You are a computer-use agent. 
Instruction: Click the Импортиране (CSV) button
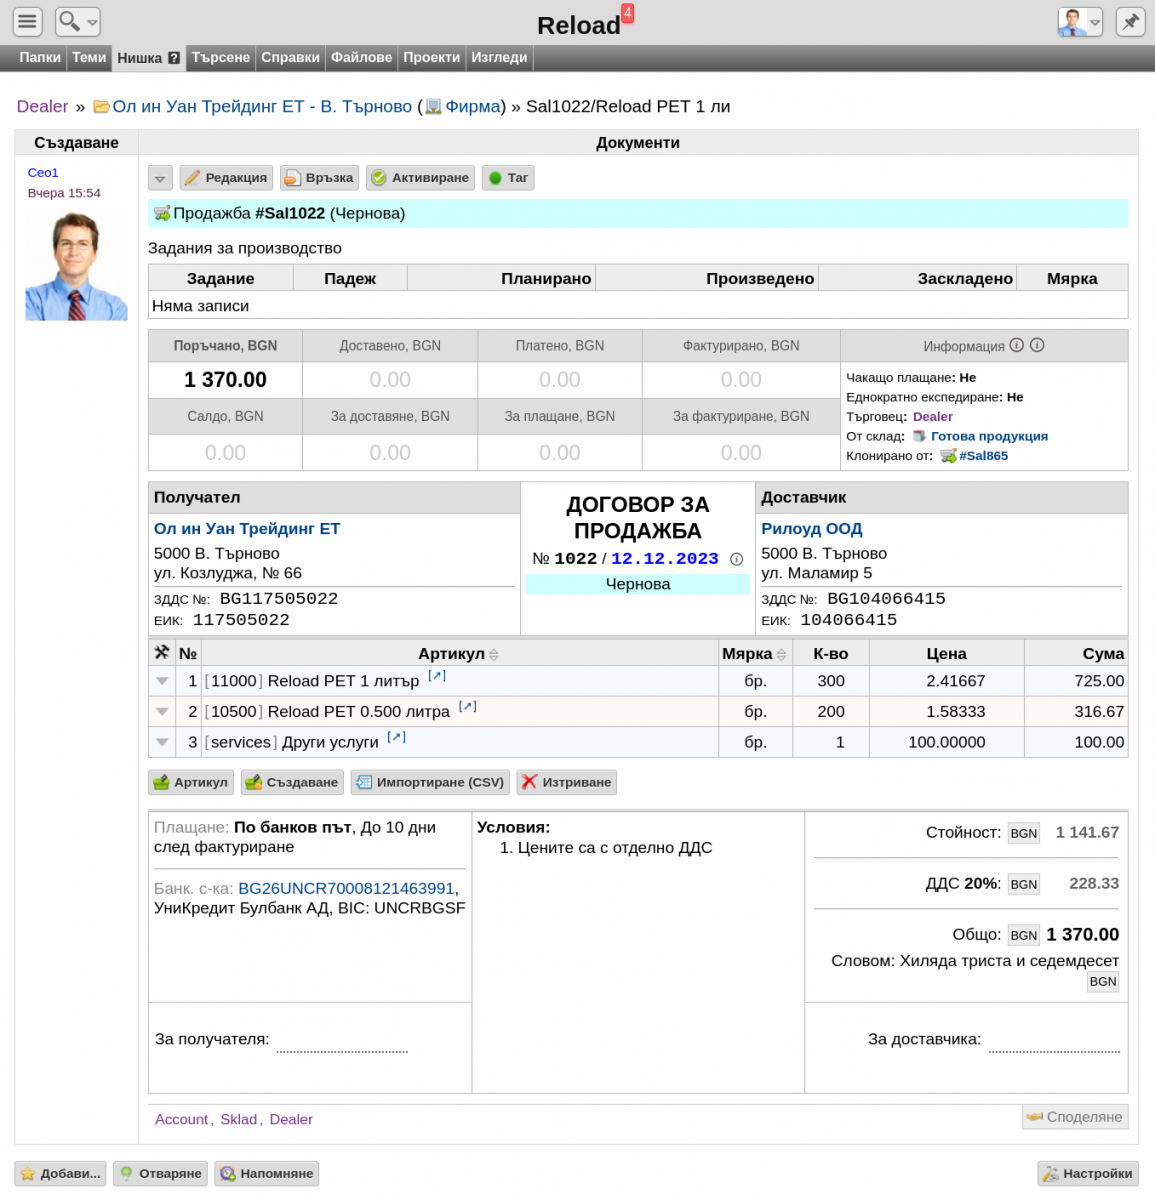430,782
